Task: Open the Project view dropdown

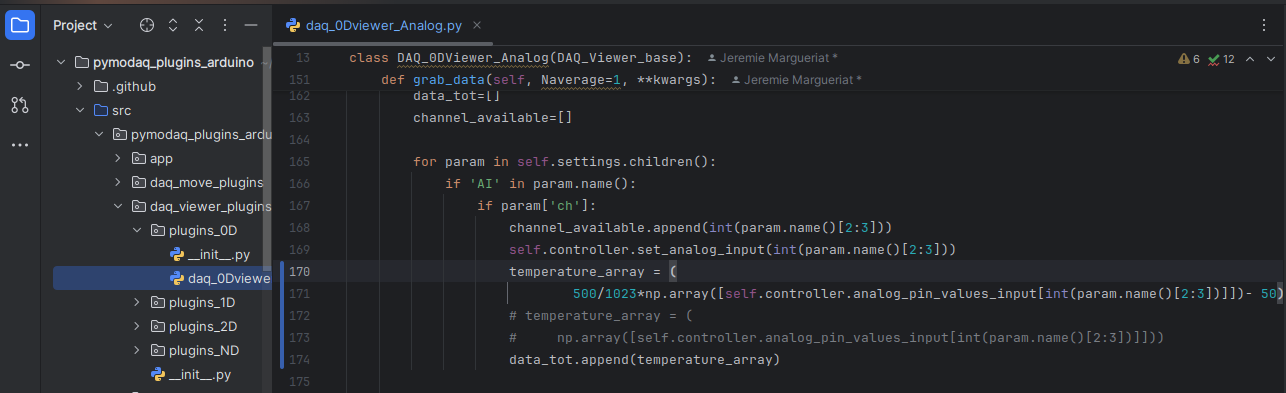Action: pos(83,25)
